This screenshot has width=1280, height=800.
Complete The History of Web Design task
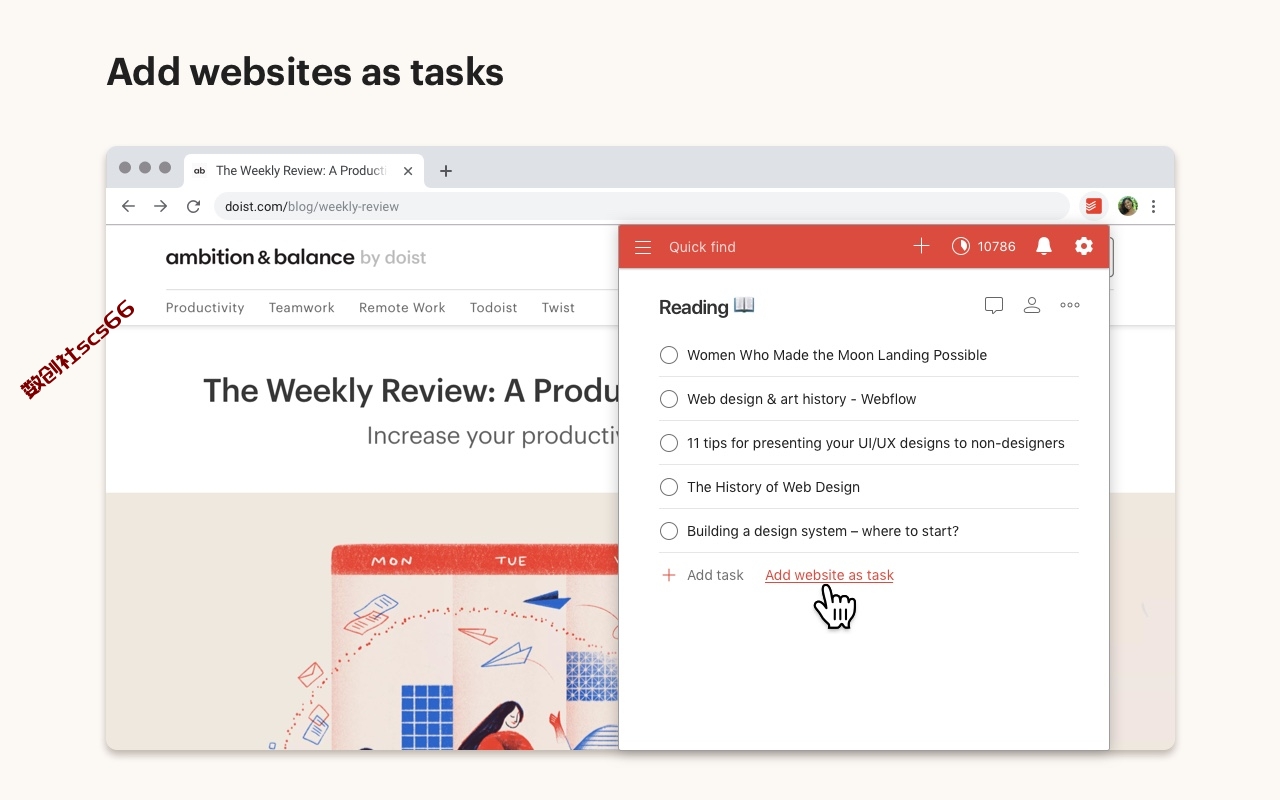[x=669, y=487]
